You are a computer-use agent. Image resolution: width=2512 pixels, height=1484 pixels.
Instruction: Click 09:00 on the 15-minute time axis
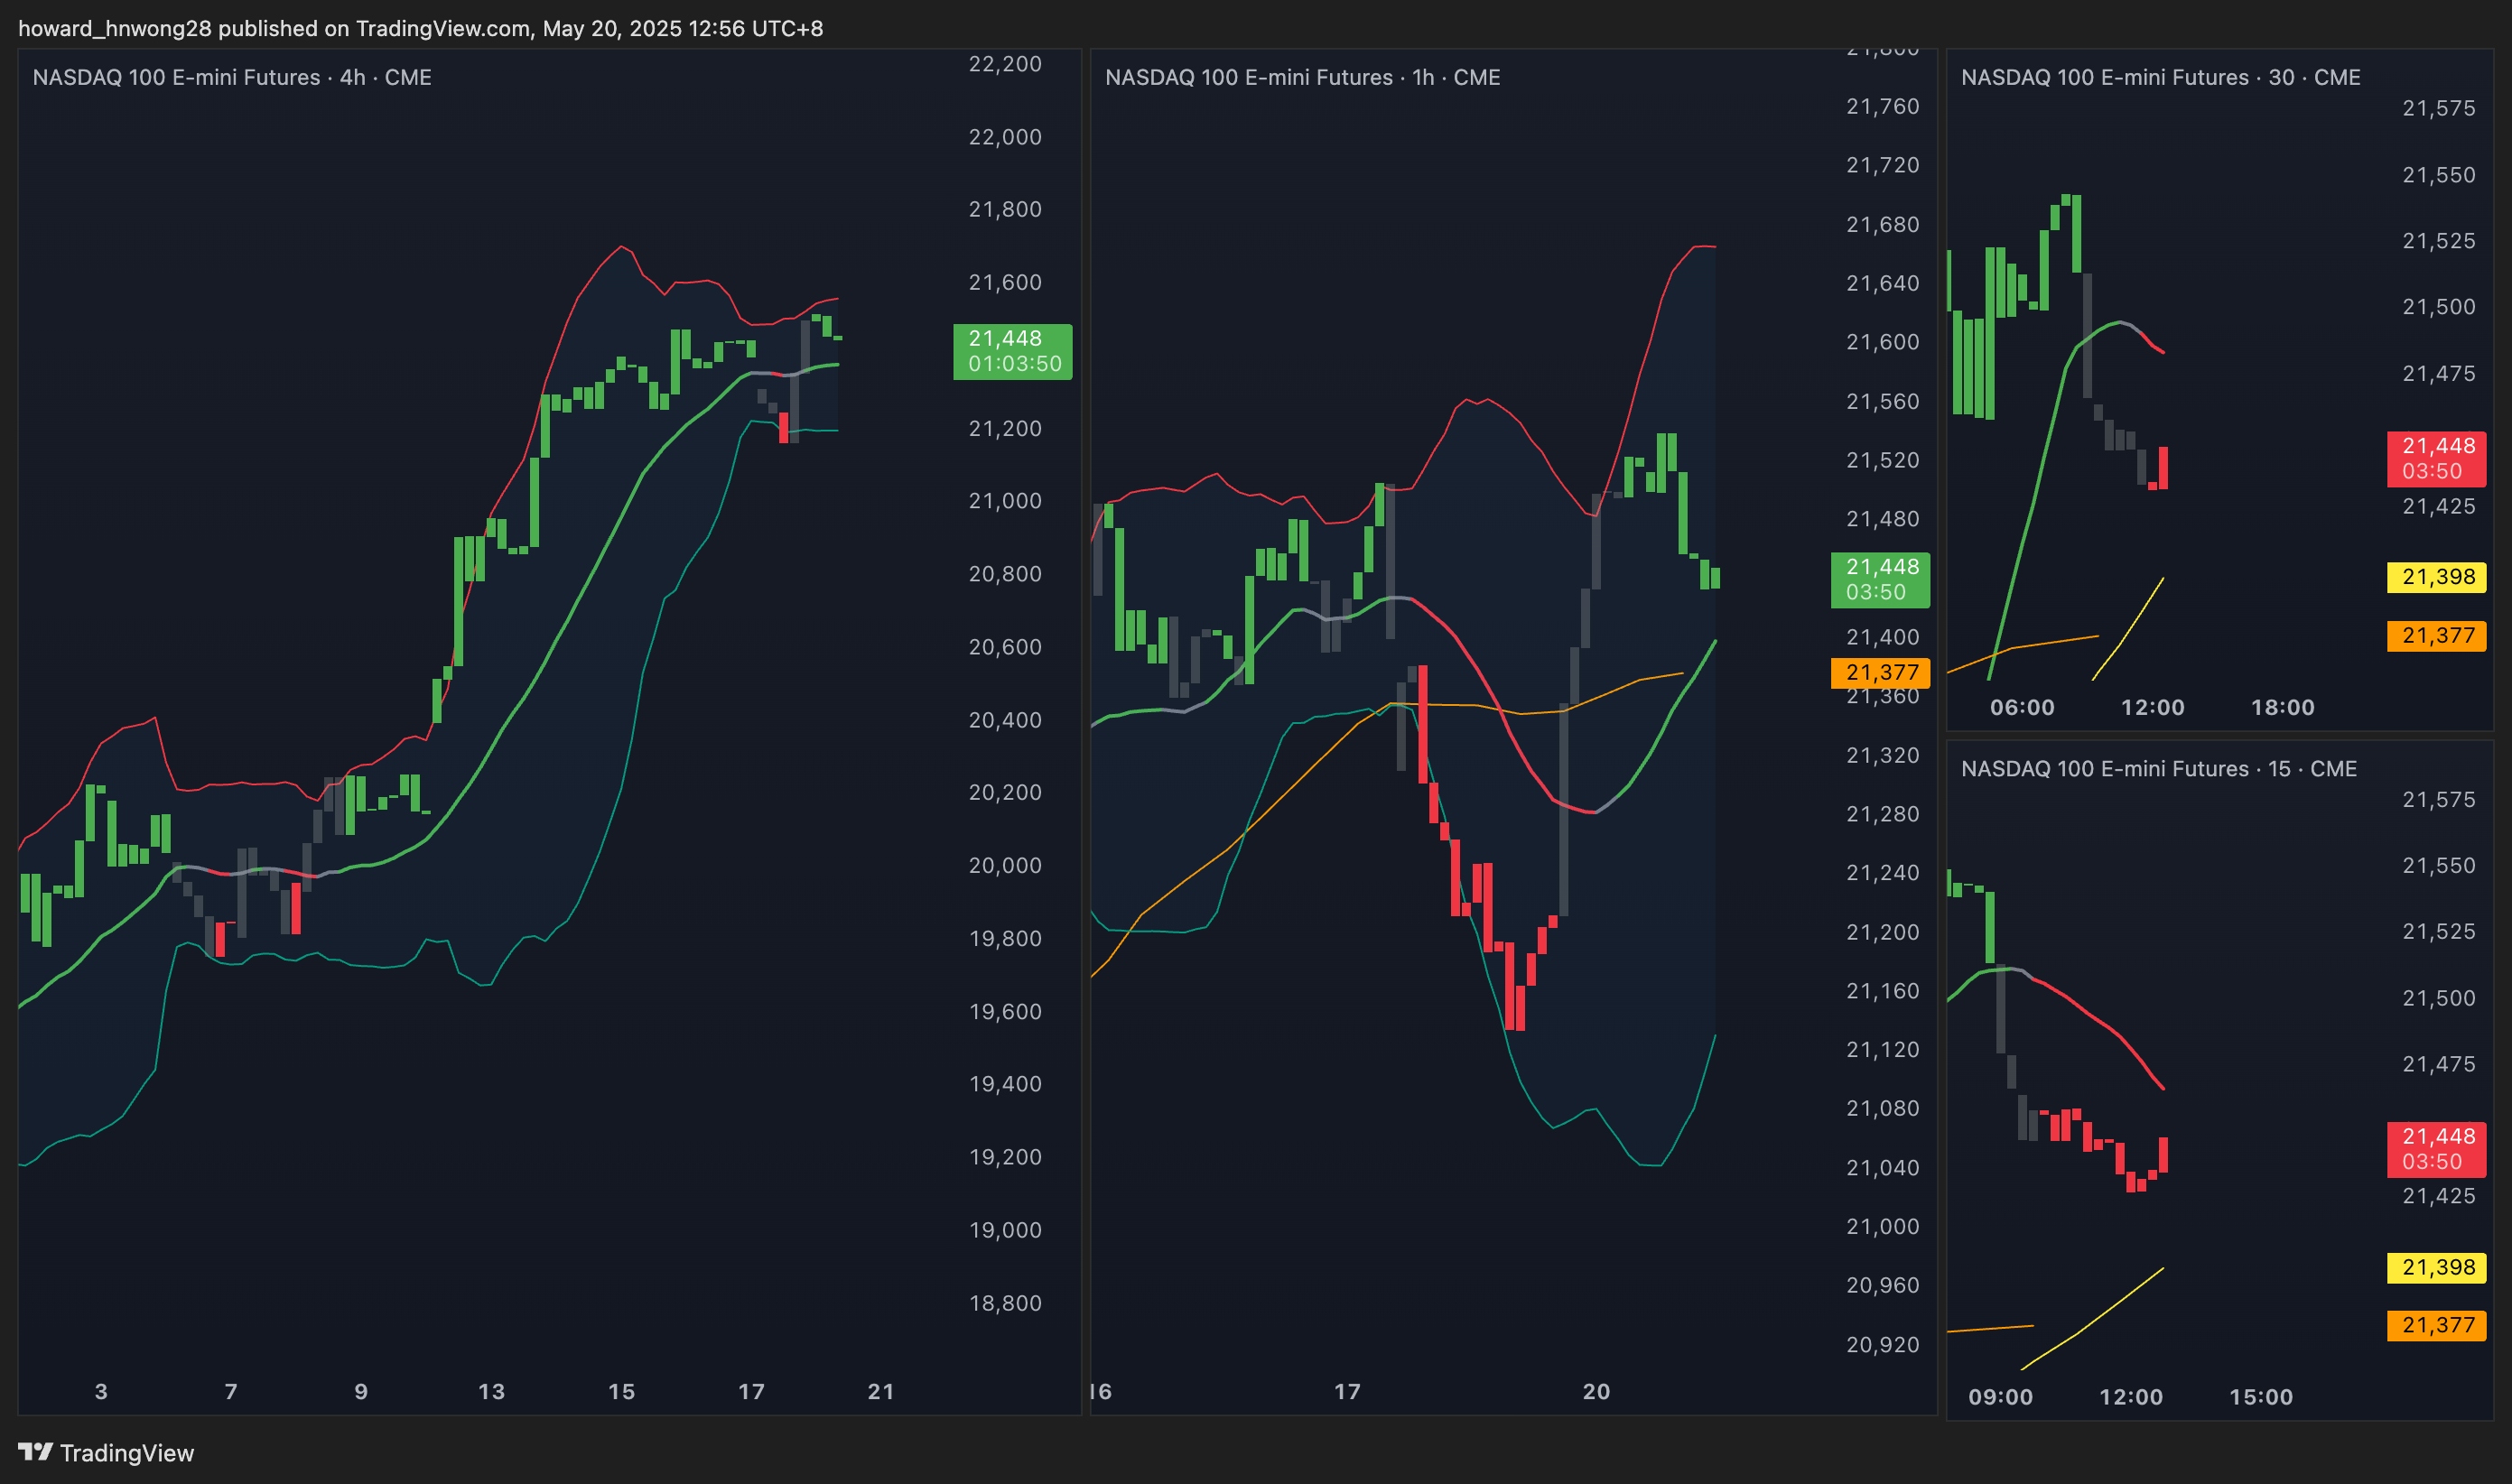click(2000, 1397)
